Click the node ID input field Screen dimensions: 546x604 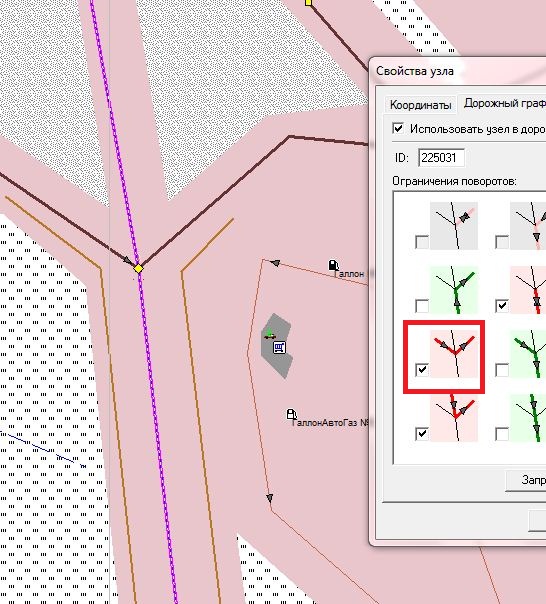(x=441, y=158)
